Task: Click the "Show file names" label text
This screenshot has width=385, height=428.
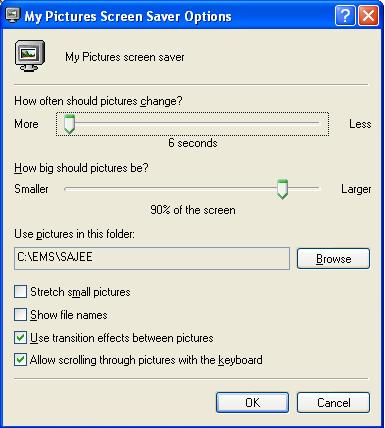Action: [69, 315]
